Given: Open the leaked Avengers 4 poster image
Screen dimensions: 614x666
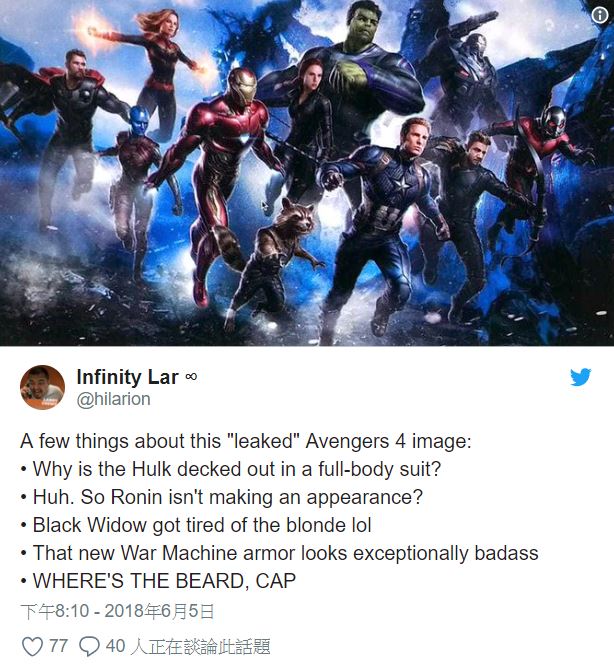Looking at the screenshot, I should pyautogui.click(x=307, y=173).
